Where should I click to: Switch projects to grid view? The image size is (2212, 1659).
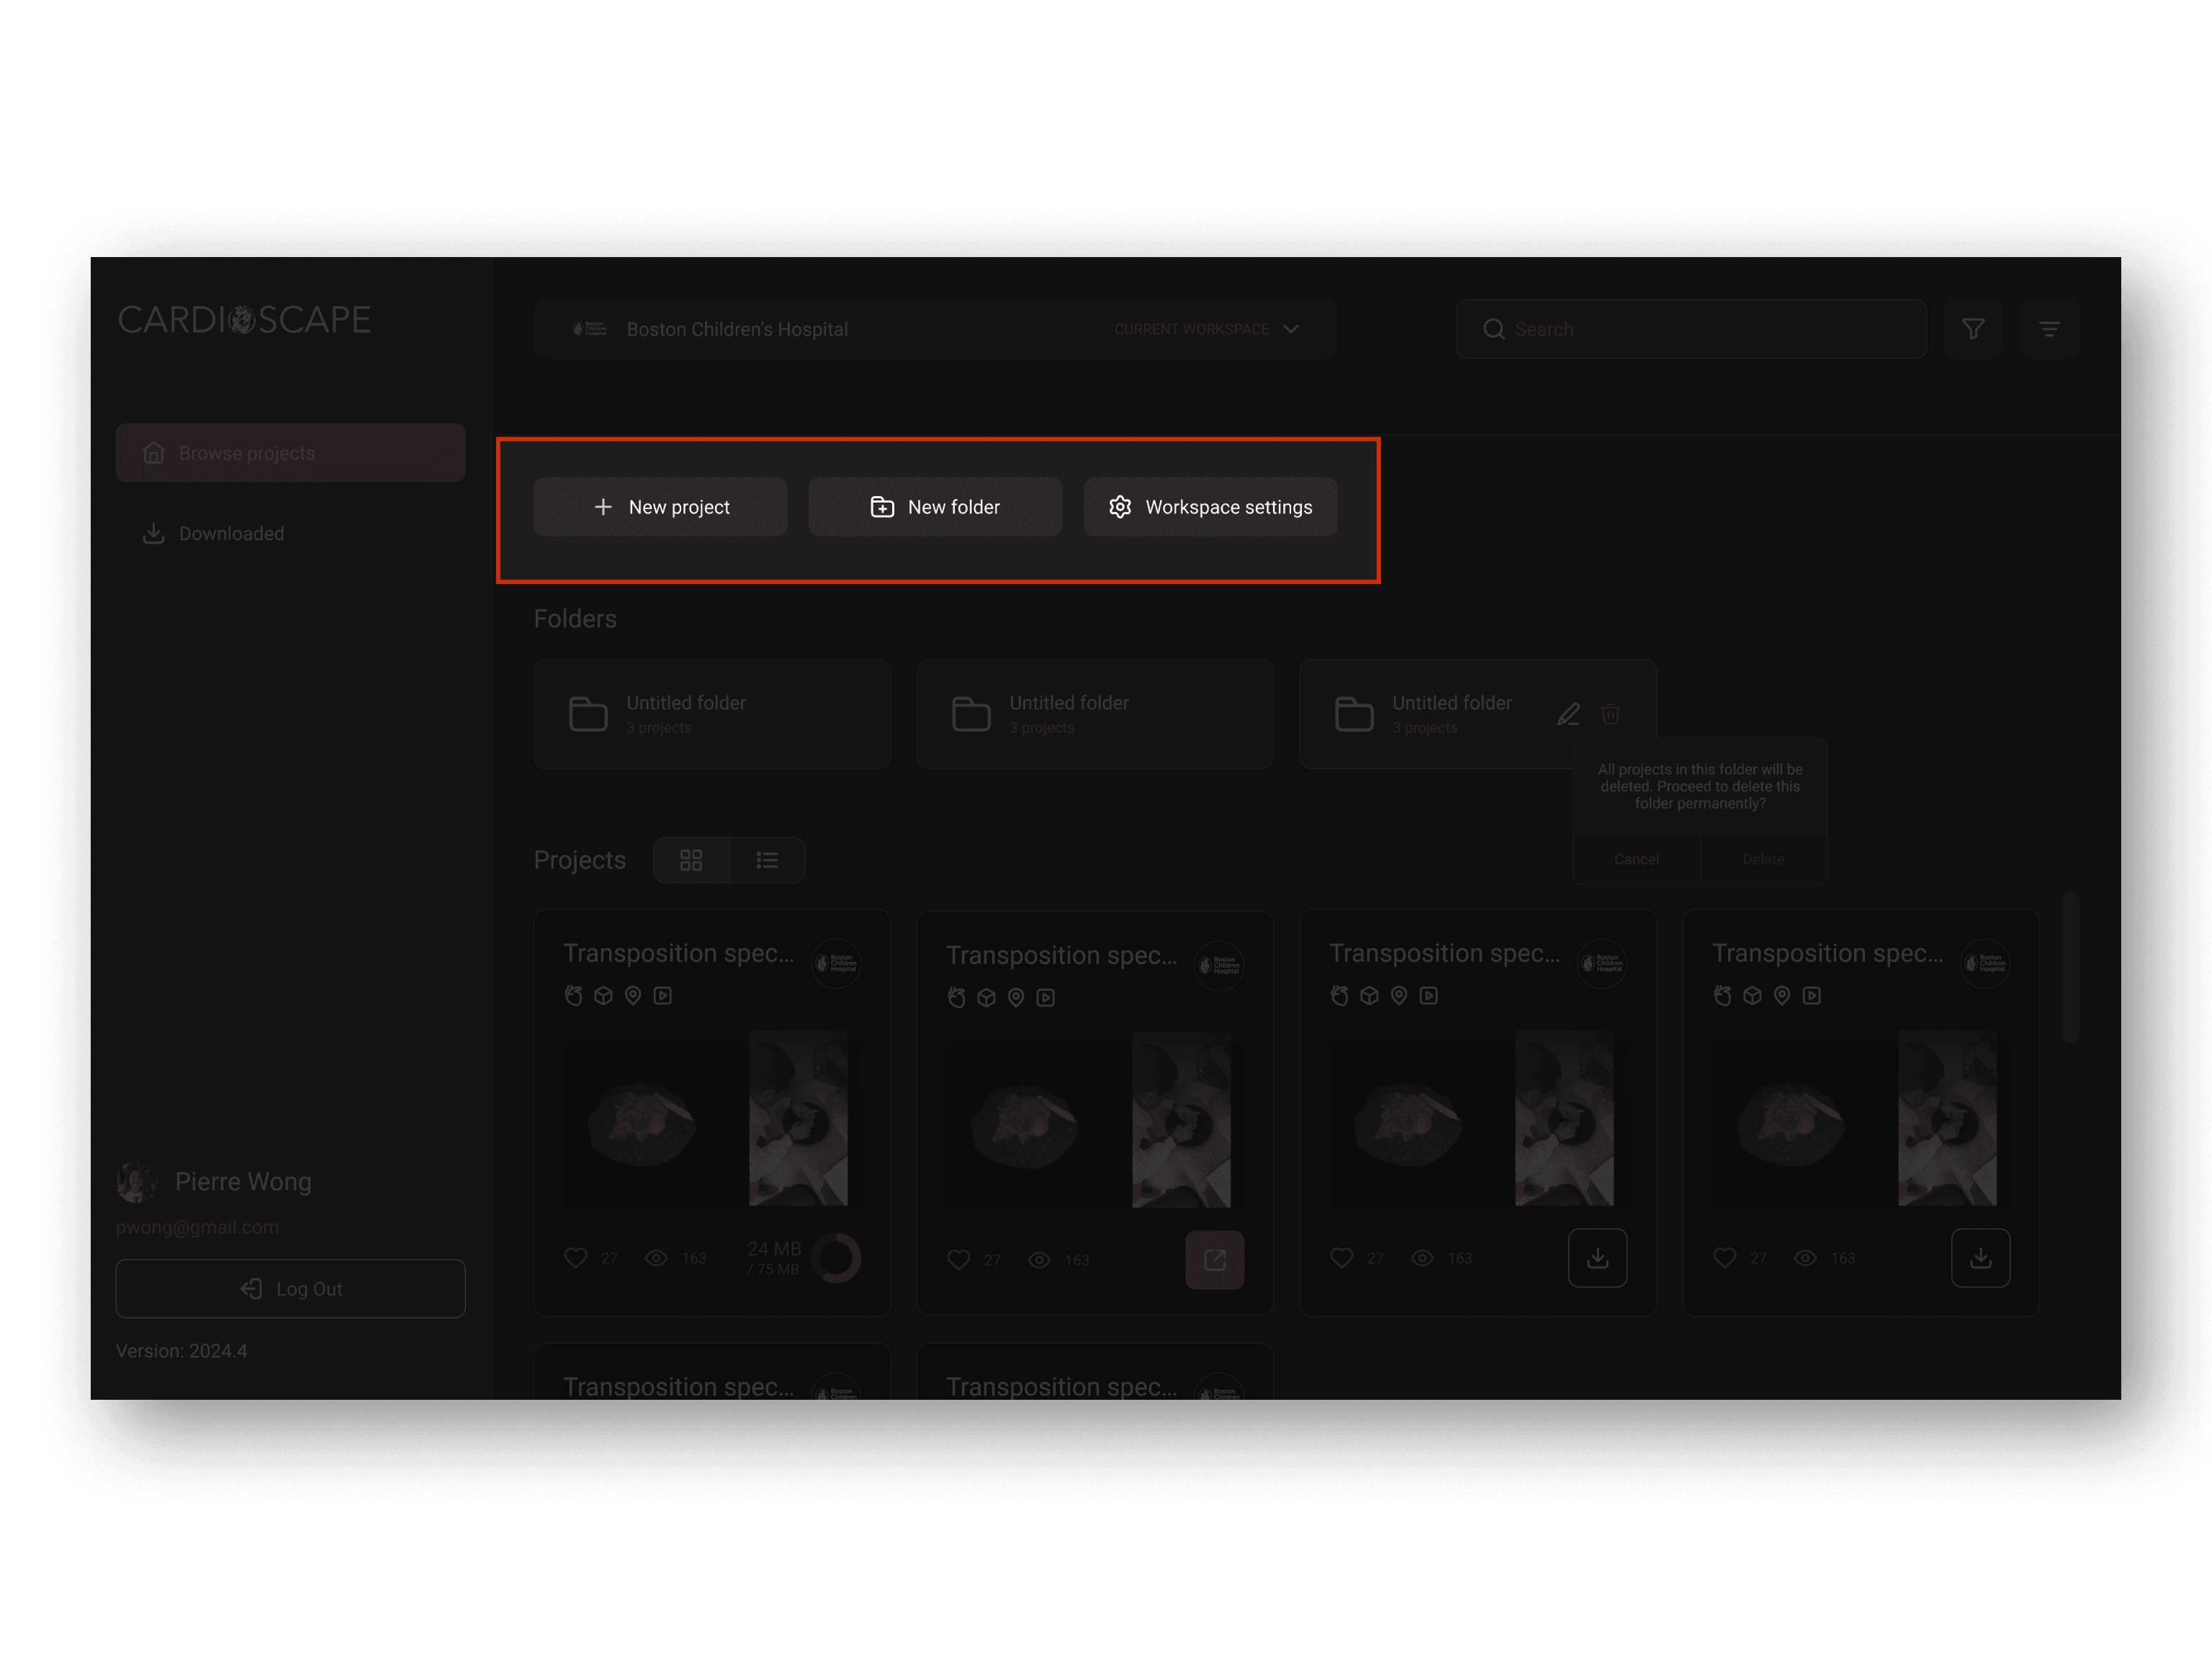coord(691,860)
